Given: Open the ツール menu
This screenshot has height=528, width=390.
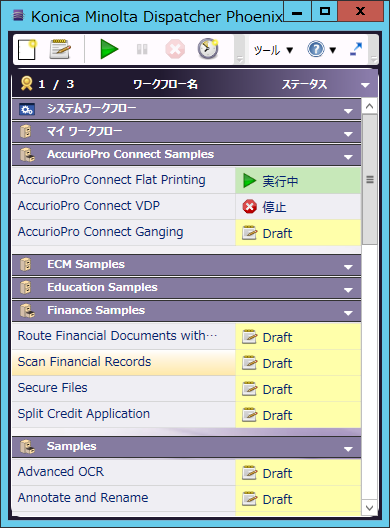Looking at the screenshot, I should click(273, 50).
